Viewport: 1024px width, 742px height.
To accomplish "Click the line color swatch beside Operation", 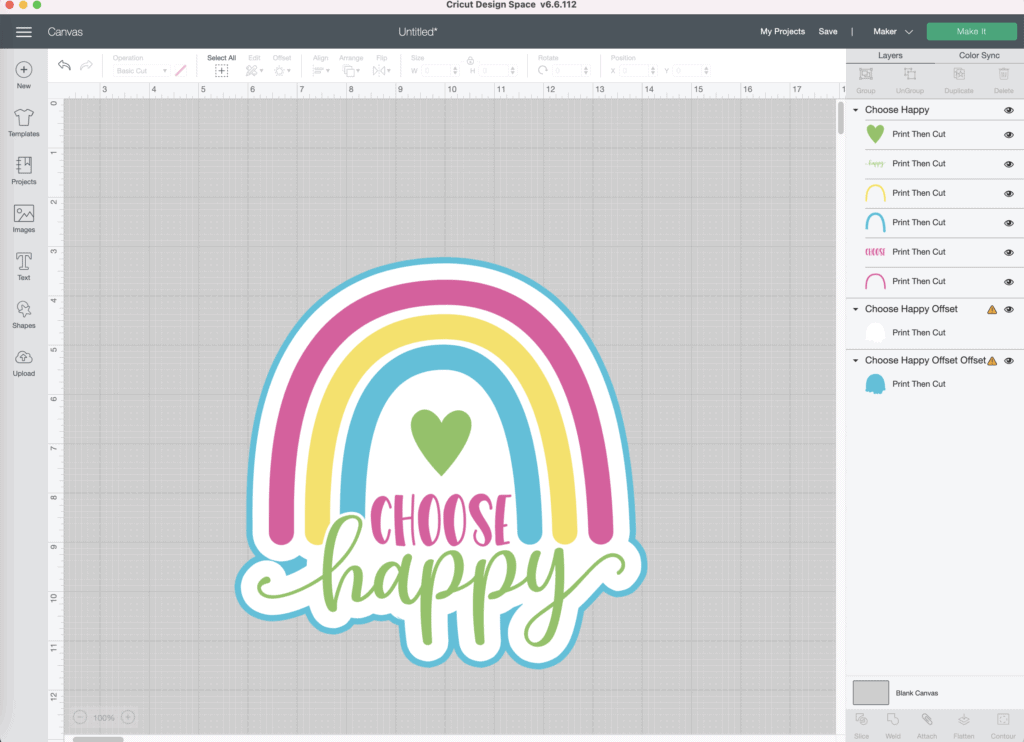I will [x=181, y=70].
